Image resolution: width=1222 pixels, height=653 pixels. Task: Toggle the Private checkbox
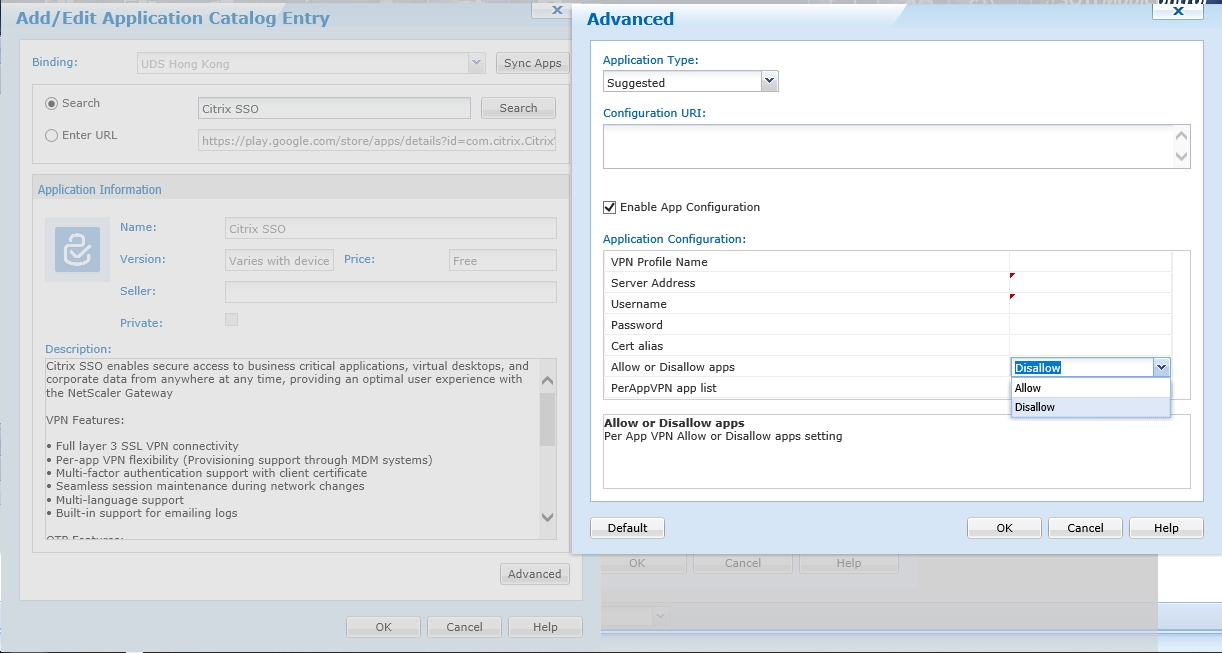tap(232, 320)
